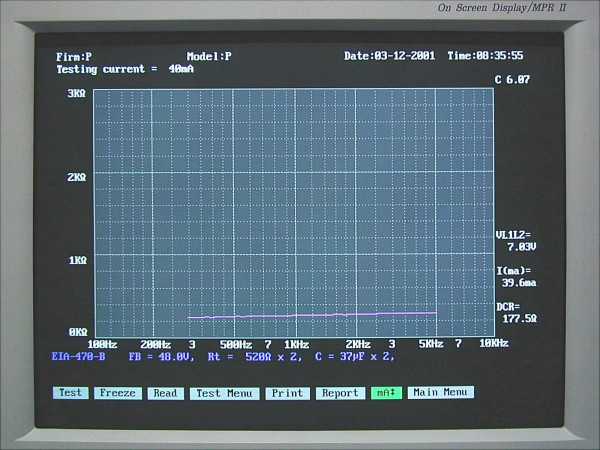
Task: Click the 500Hz frequency label
Action: (236, 344)
